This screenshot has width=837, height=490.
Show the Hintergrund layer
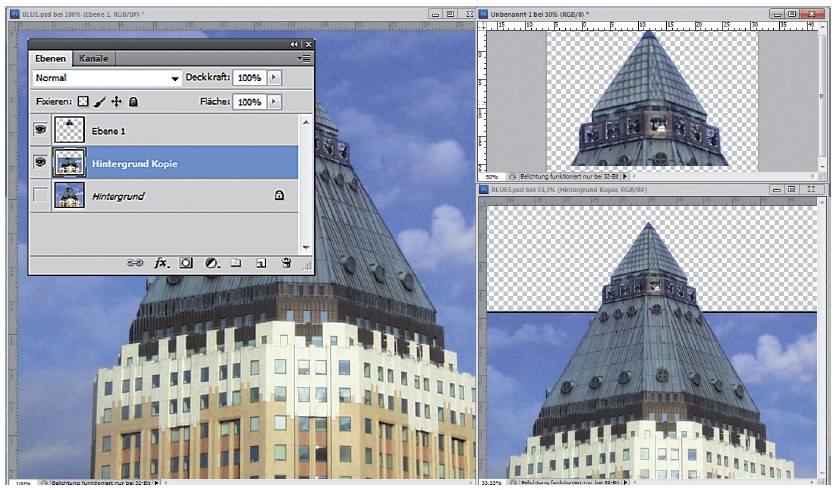40,195
